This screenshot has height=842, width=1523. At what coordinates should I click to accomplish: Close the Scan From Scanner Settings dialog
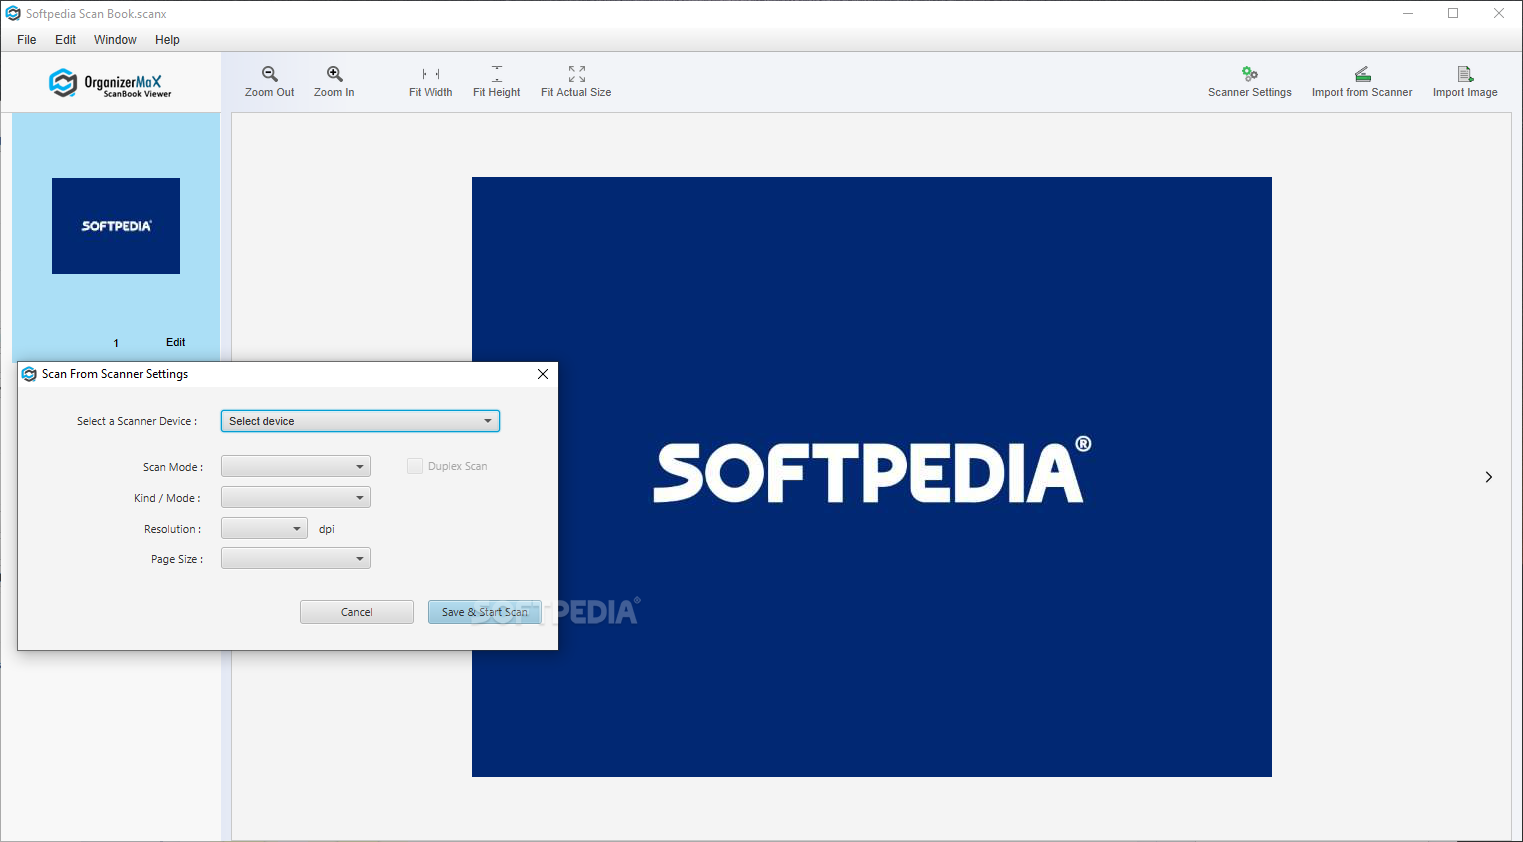pyautogui.click(x=543, y=374)
